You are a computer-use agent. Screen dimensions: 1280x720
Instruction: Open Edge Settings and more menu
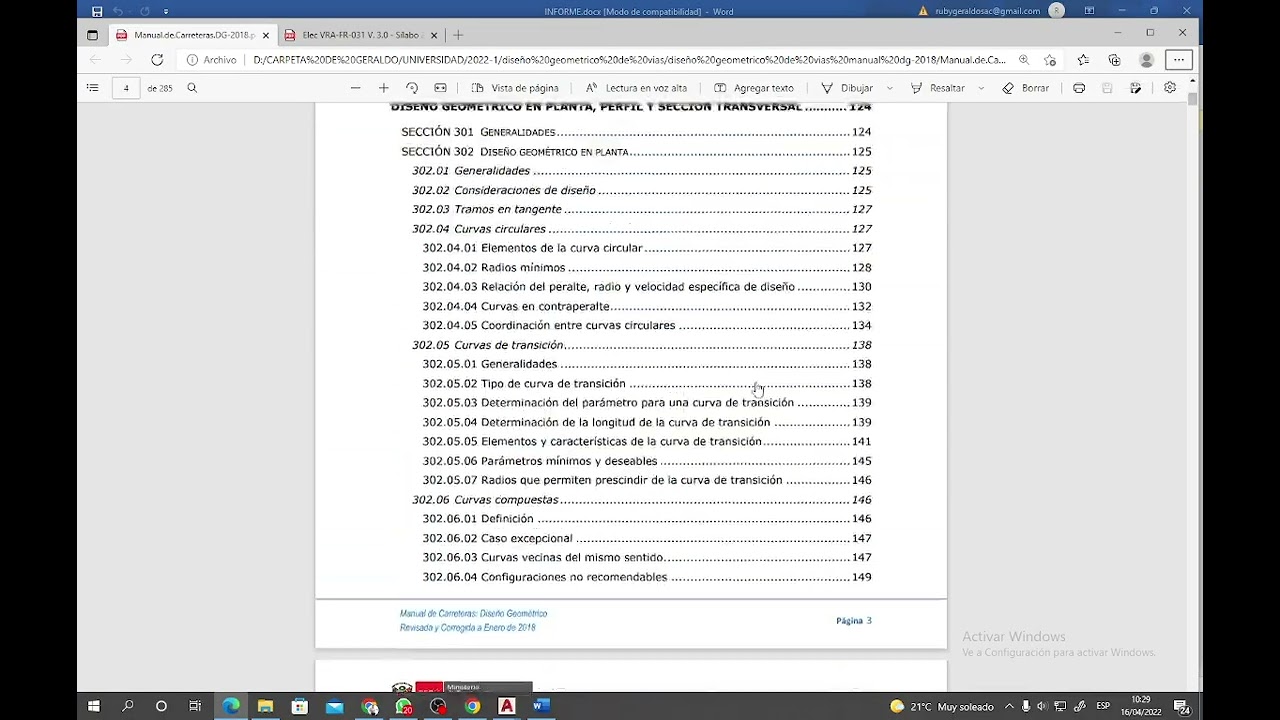[1179, 60]
